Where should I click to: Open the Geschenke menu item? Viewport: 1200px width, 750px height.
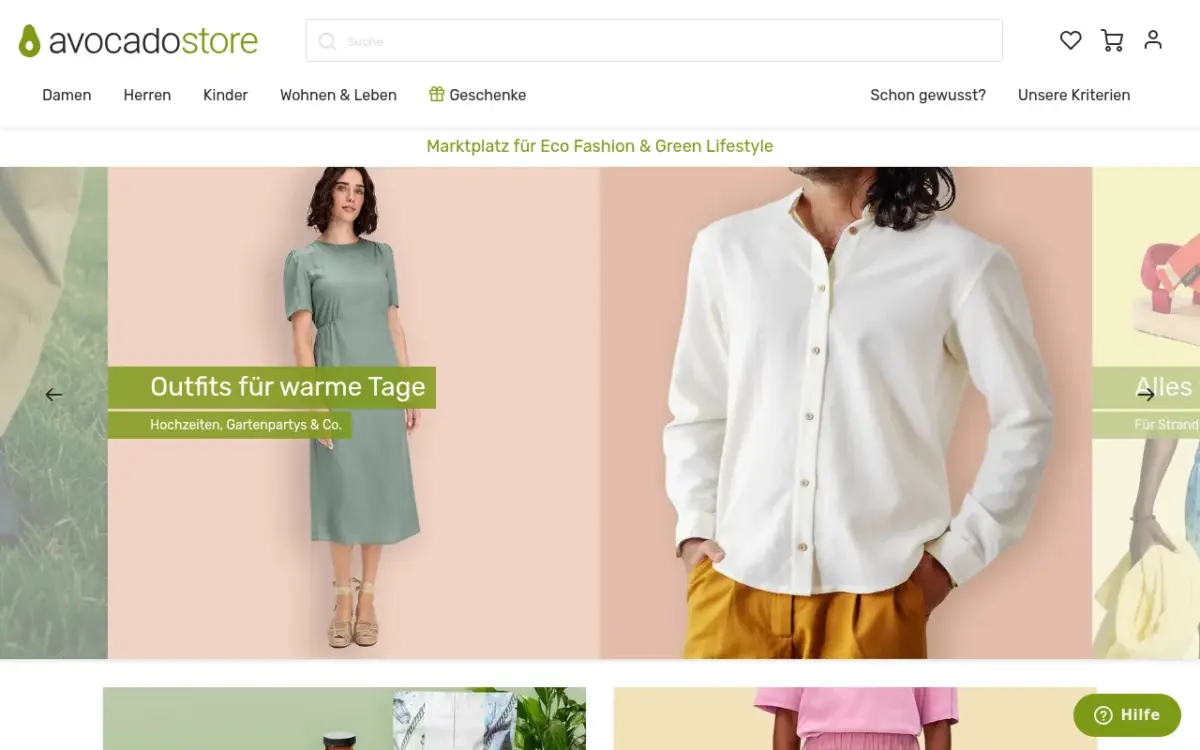click(477, 95)
